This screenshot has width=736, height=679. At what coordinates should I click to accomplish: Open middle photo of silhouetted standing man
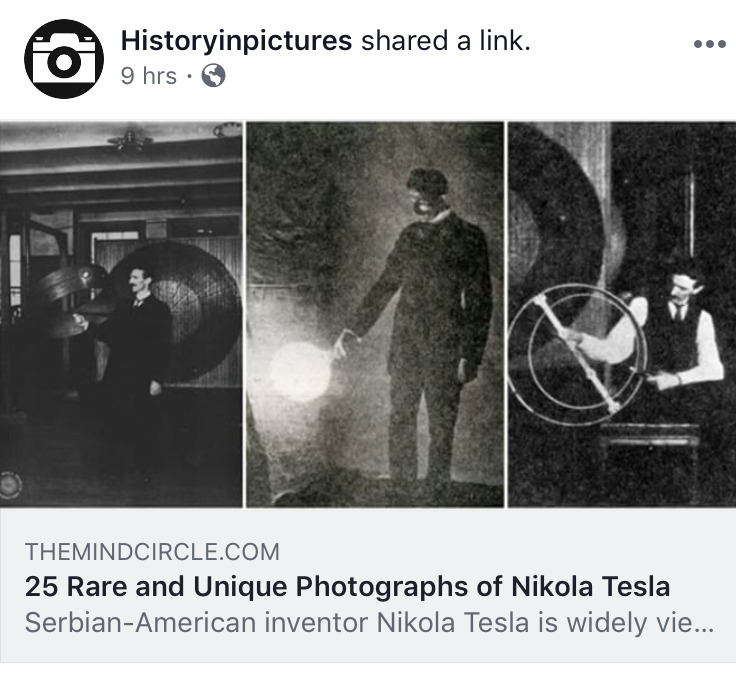(x=375, y=314)
